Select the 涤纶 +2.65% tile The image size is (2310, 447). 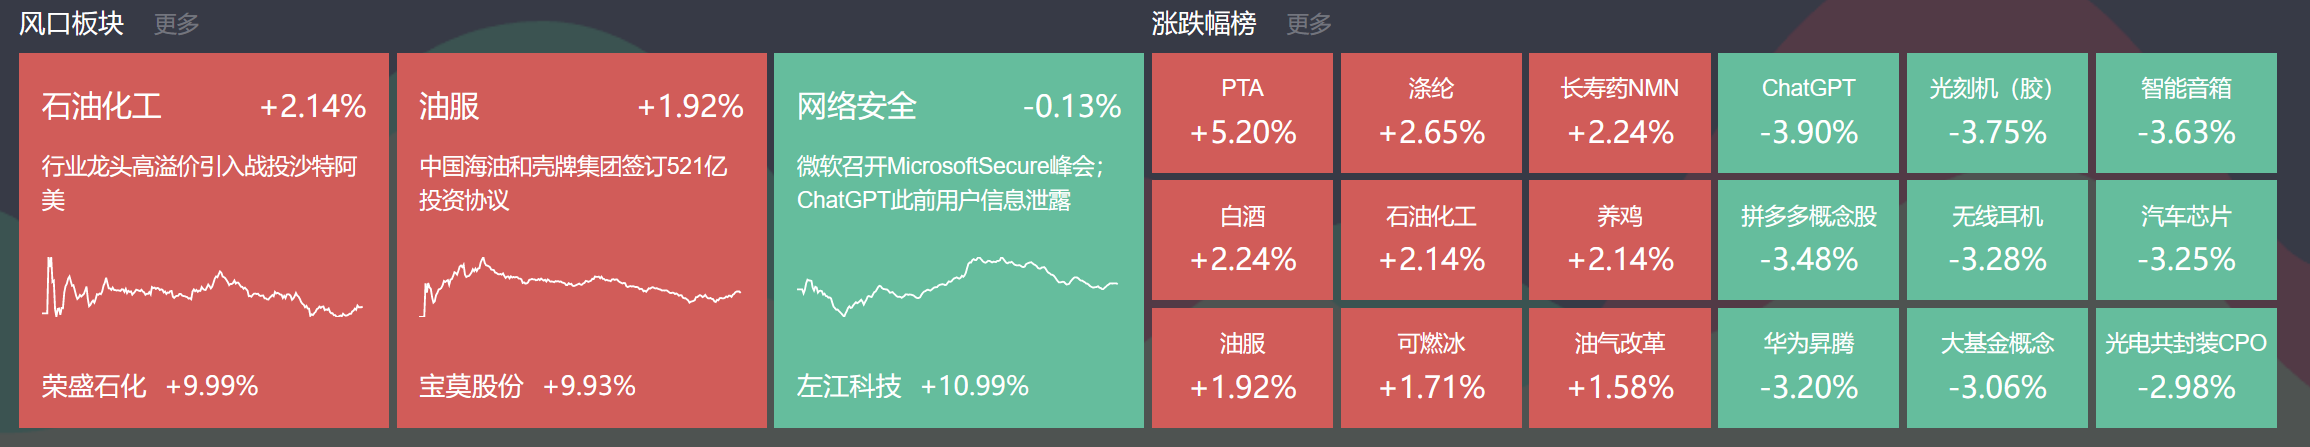tap(1431, 112)
